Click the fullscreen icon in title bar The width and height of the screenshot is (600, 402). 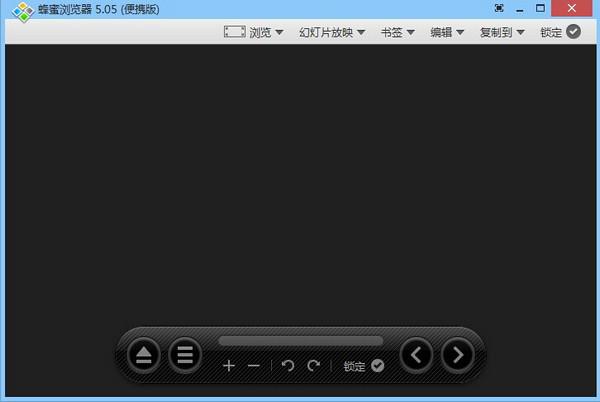click(498, 8)
